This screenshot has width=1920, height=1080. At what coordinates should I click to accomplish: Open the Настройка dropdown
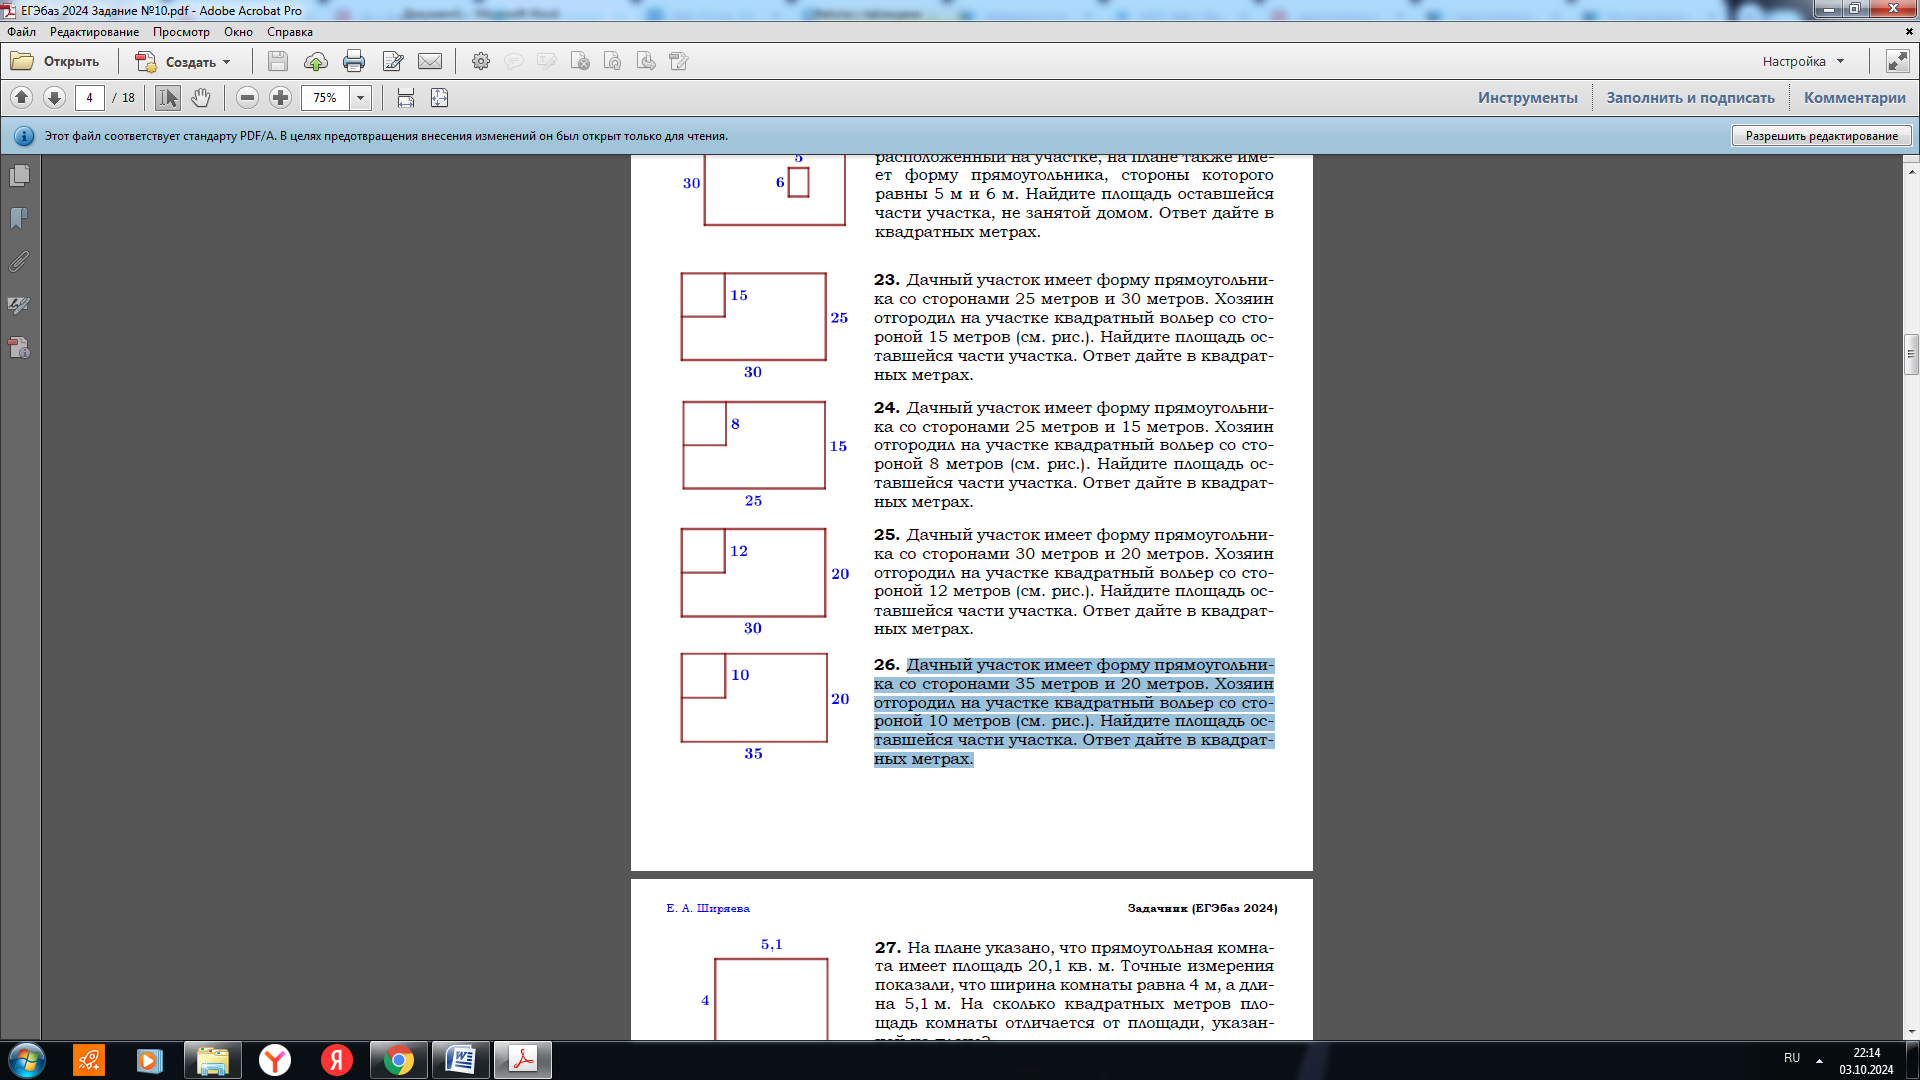click(x=1803, y=61)
